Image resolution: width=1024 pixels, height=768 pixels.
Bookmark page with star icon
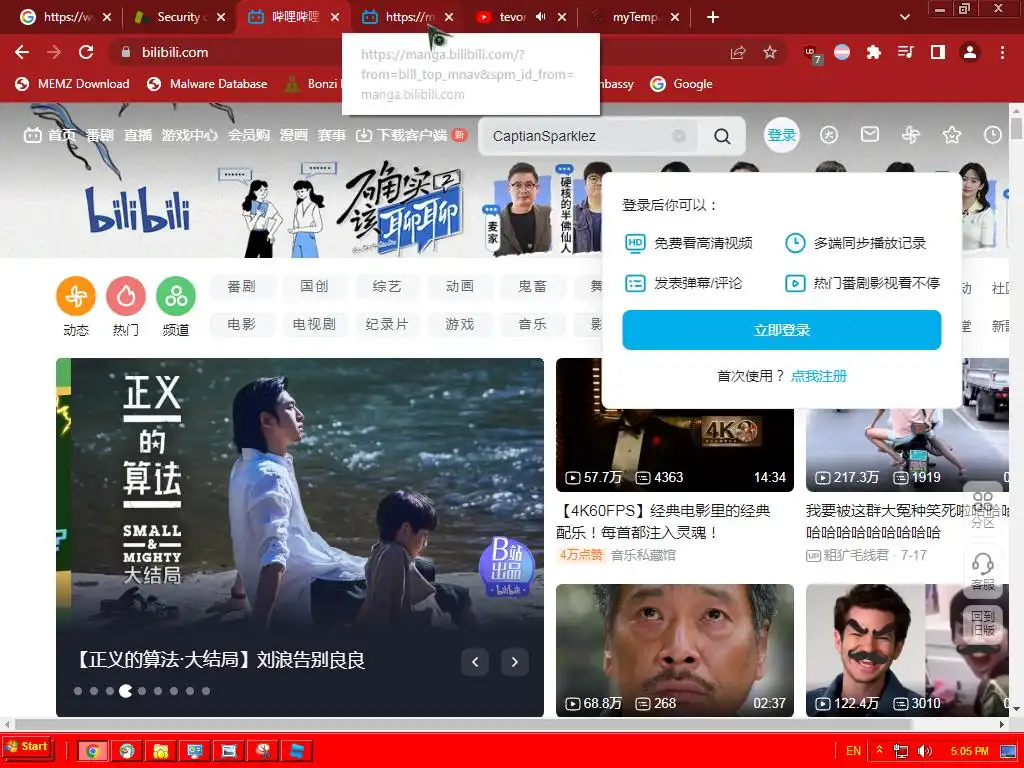[x=770, y=52]
